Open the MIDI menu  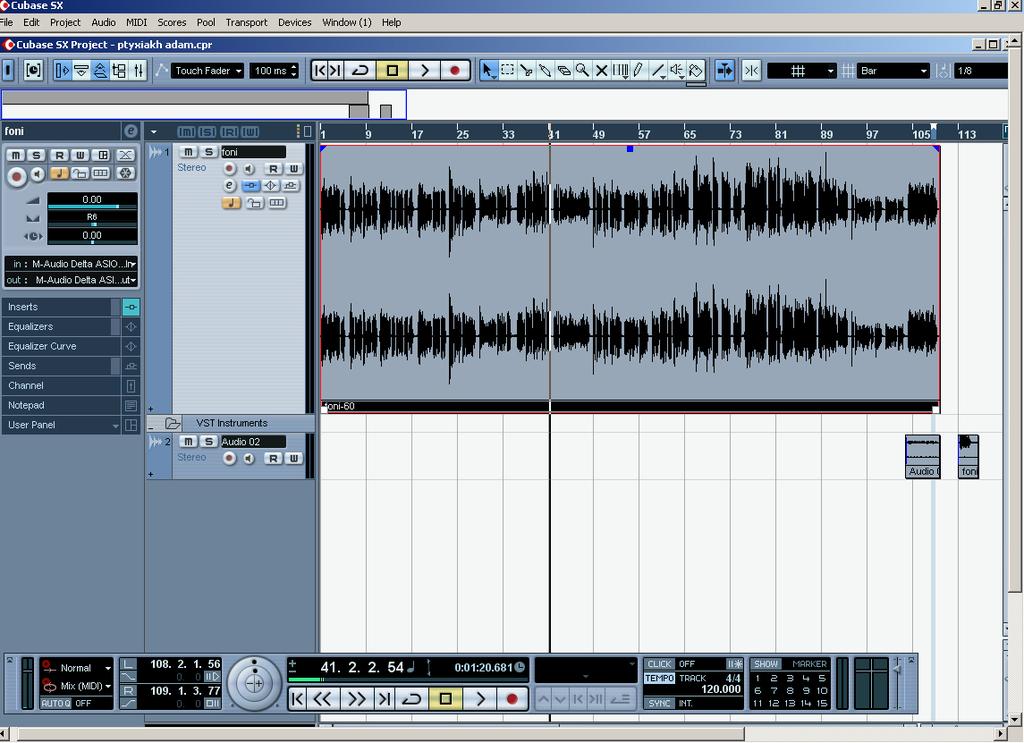[136, 22]
